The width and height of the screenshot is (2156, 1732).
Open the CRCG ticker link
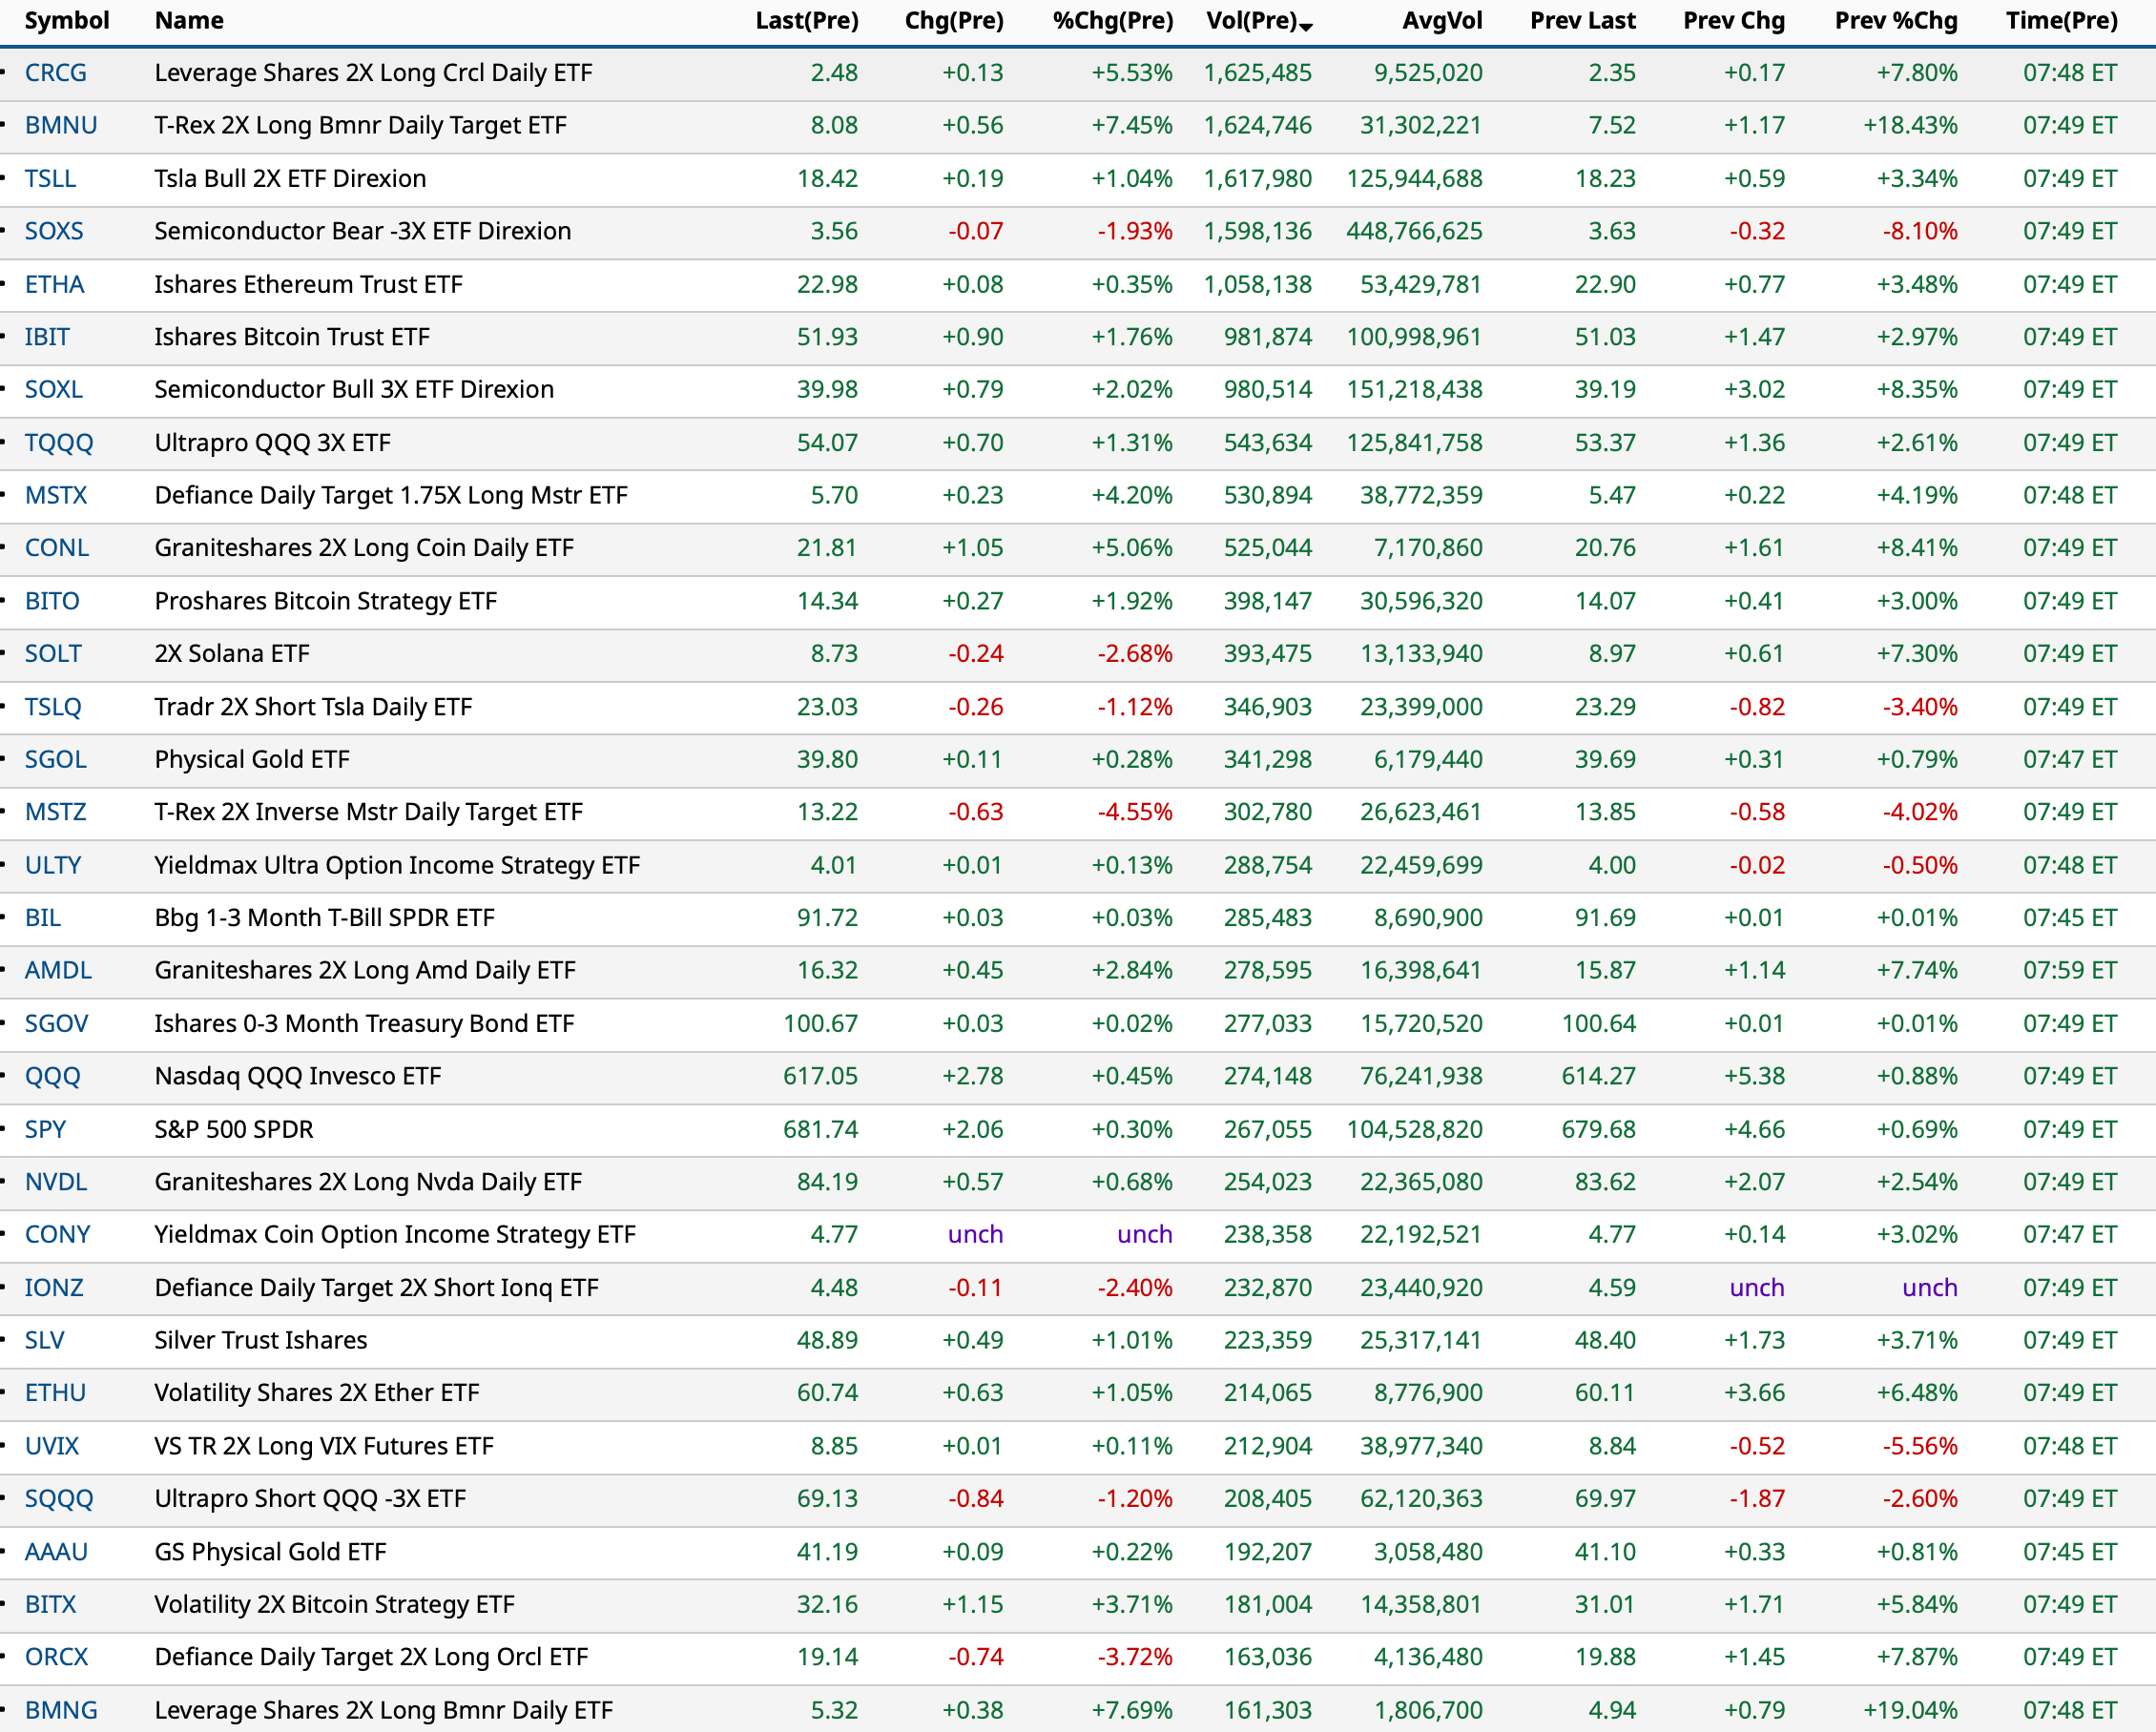(56, 73)
